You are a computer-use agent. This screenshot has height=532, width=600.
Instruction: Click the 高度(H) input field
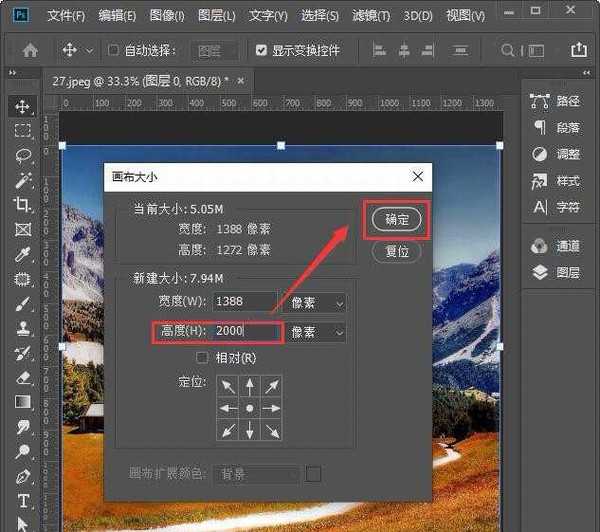click(245, 331)
